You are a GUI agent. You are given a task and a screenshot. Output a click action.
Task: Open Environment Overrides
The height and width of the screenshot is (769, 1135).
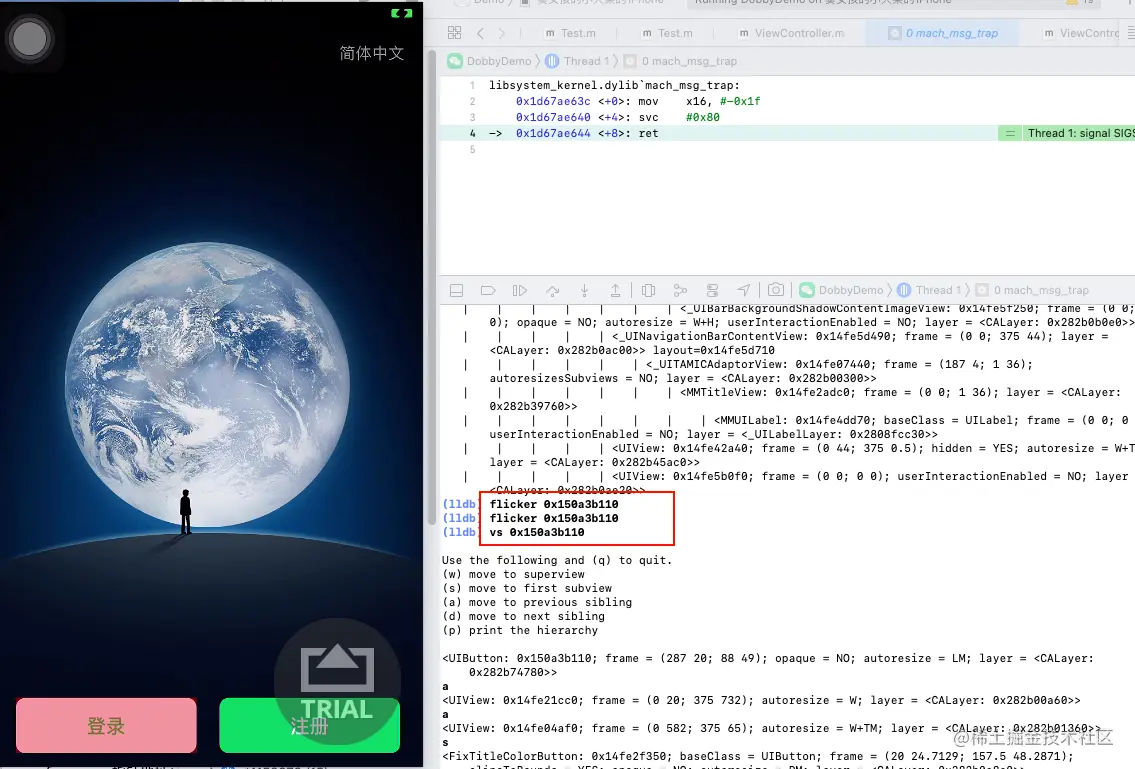pyautogui.click(x=712, y=290)
